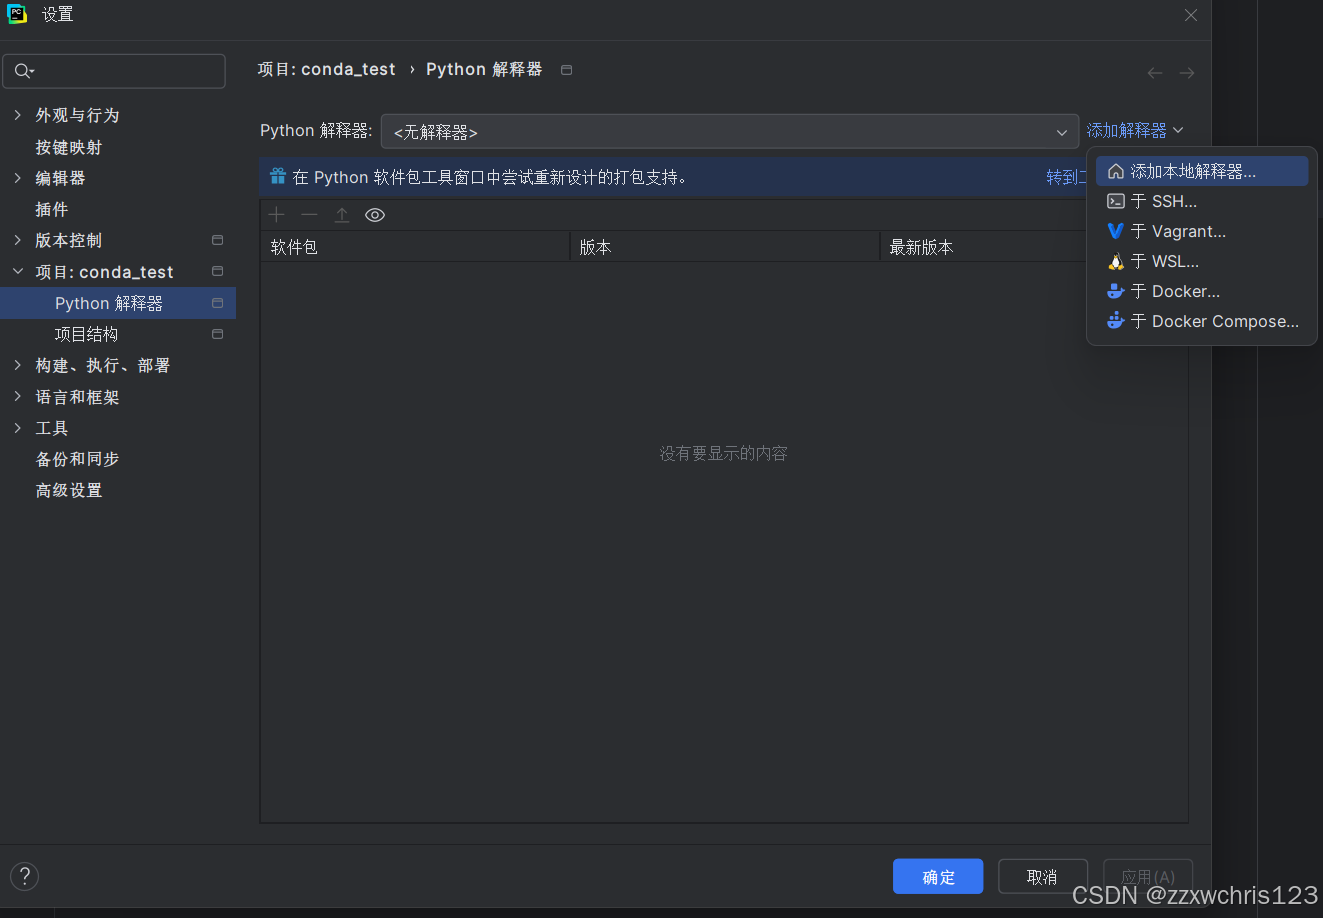Click the 软件包 column header

click(x=414, y=247)
